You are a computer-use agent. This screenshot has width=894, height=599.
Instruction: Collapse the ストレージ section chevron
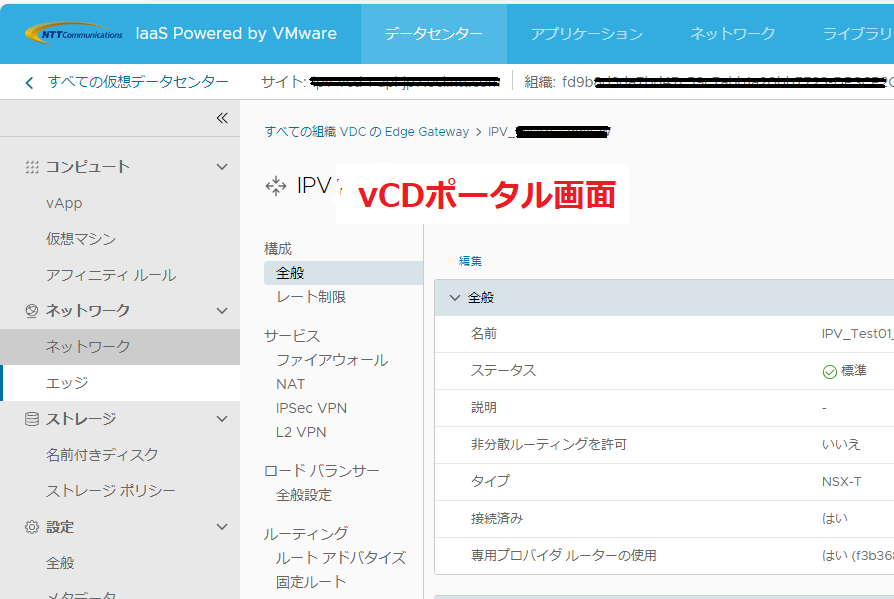222,419
